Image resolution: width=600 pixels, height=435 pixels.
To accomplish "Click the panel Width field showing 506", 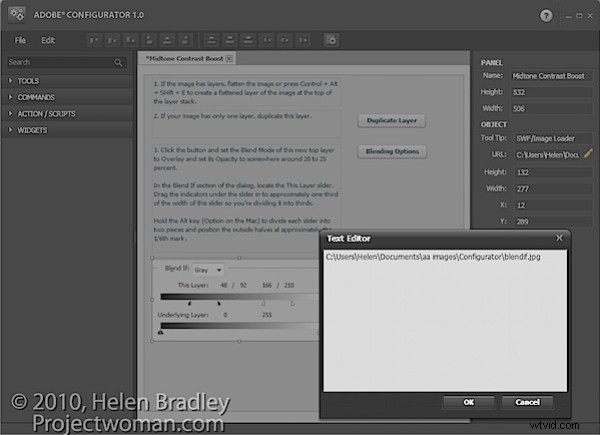I will pos(551,109).
